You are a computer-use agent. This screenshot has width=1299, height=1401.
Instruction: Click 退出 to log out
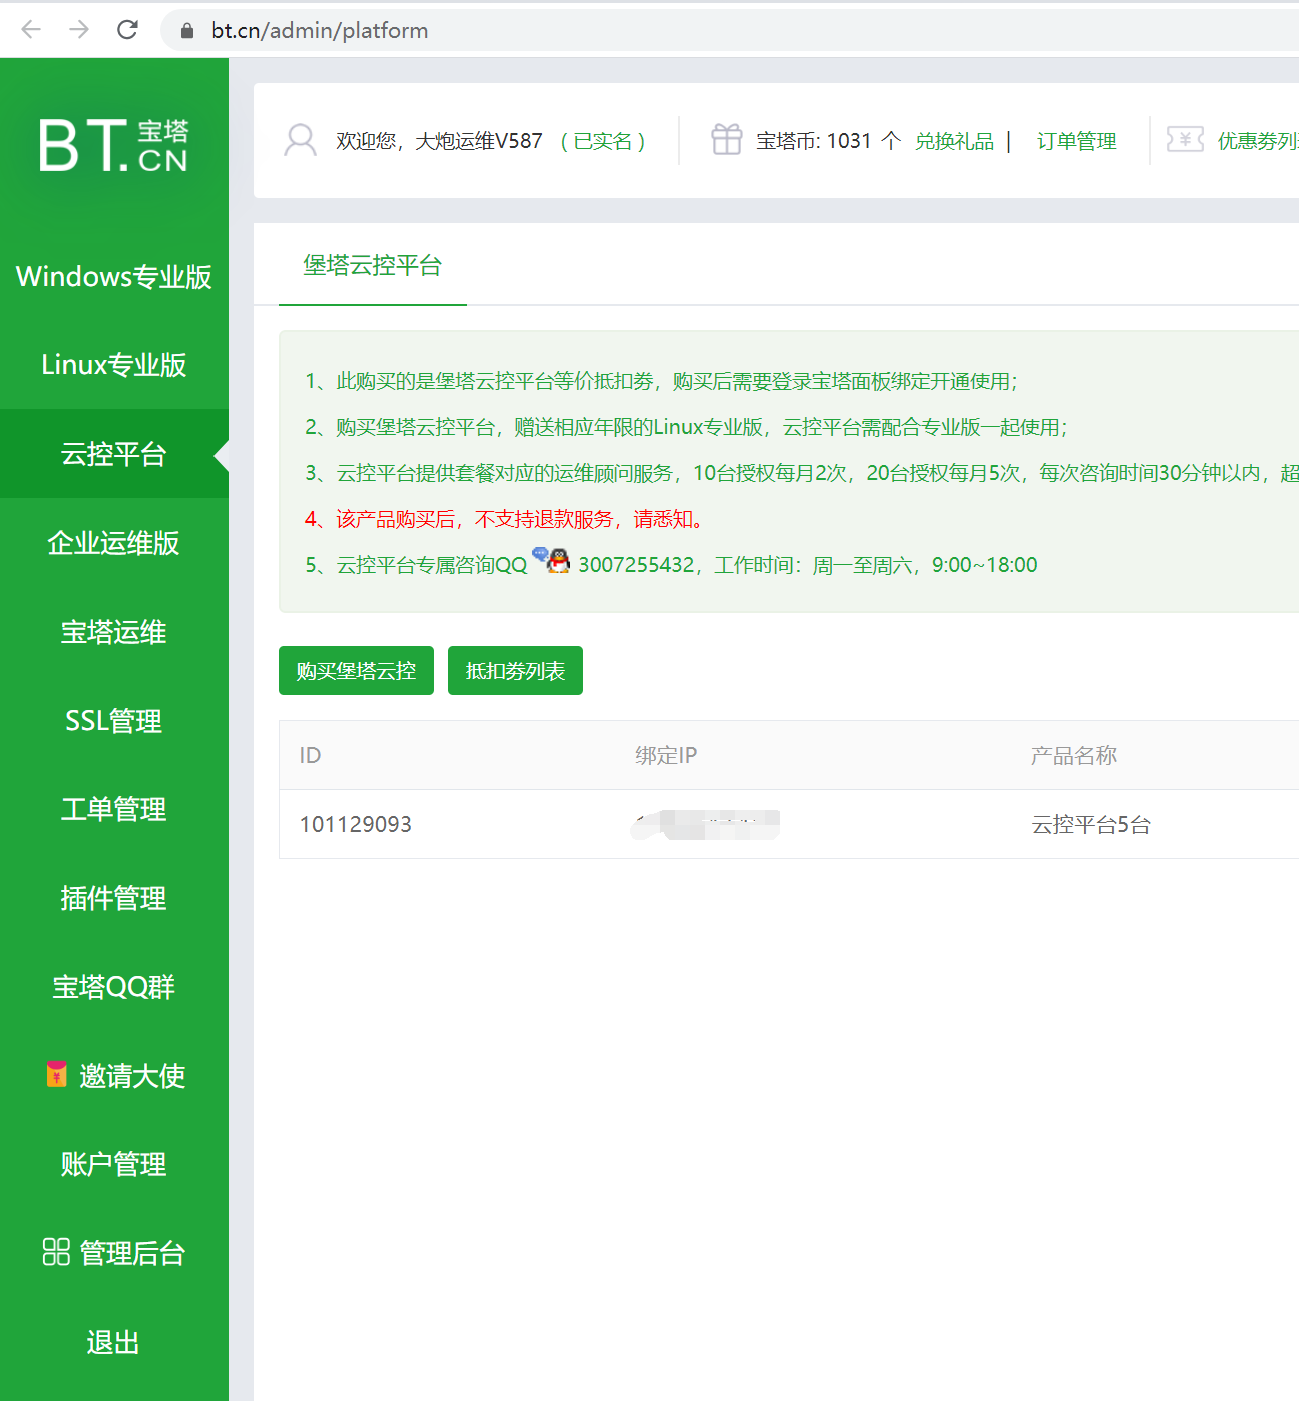click(114, 1342)
